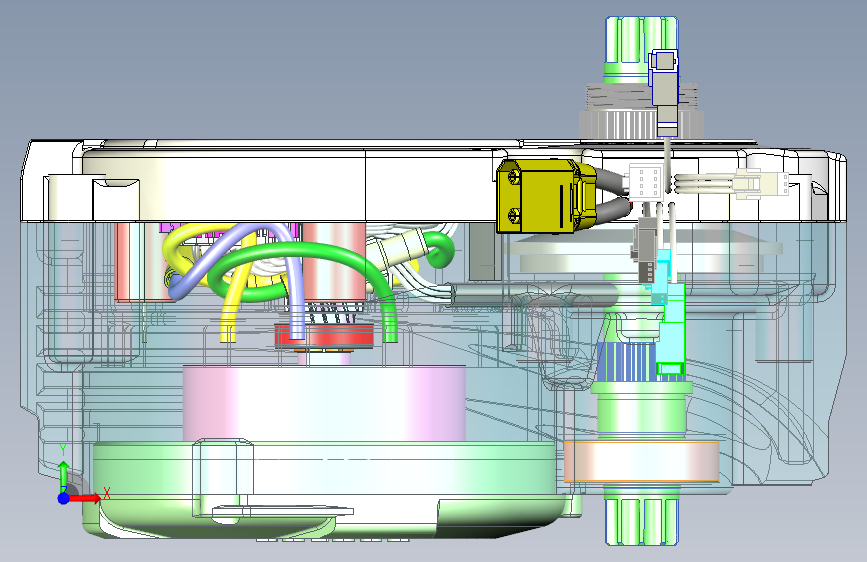The height and width of the screenshot is (562, 867).
Task: Click the blue origin sphere of triad
Action: [x=64, y=498]
